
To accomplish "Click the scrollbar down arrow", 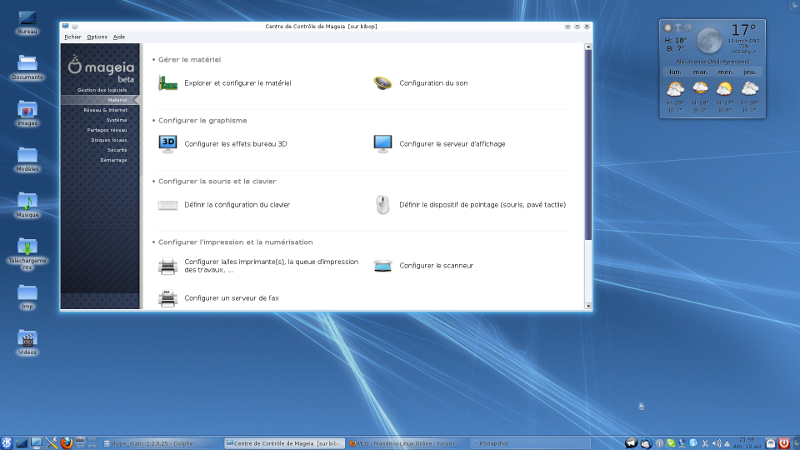I will click(588, 306).
